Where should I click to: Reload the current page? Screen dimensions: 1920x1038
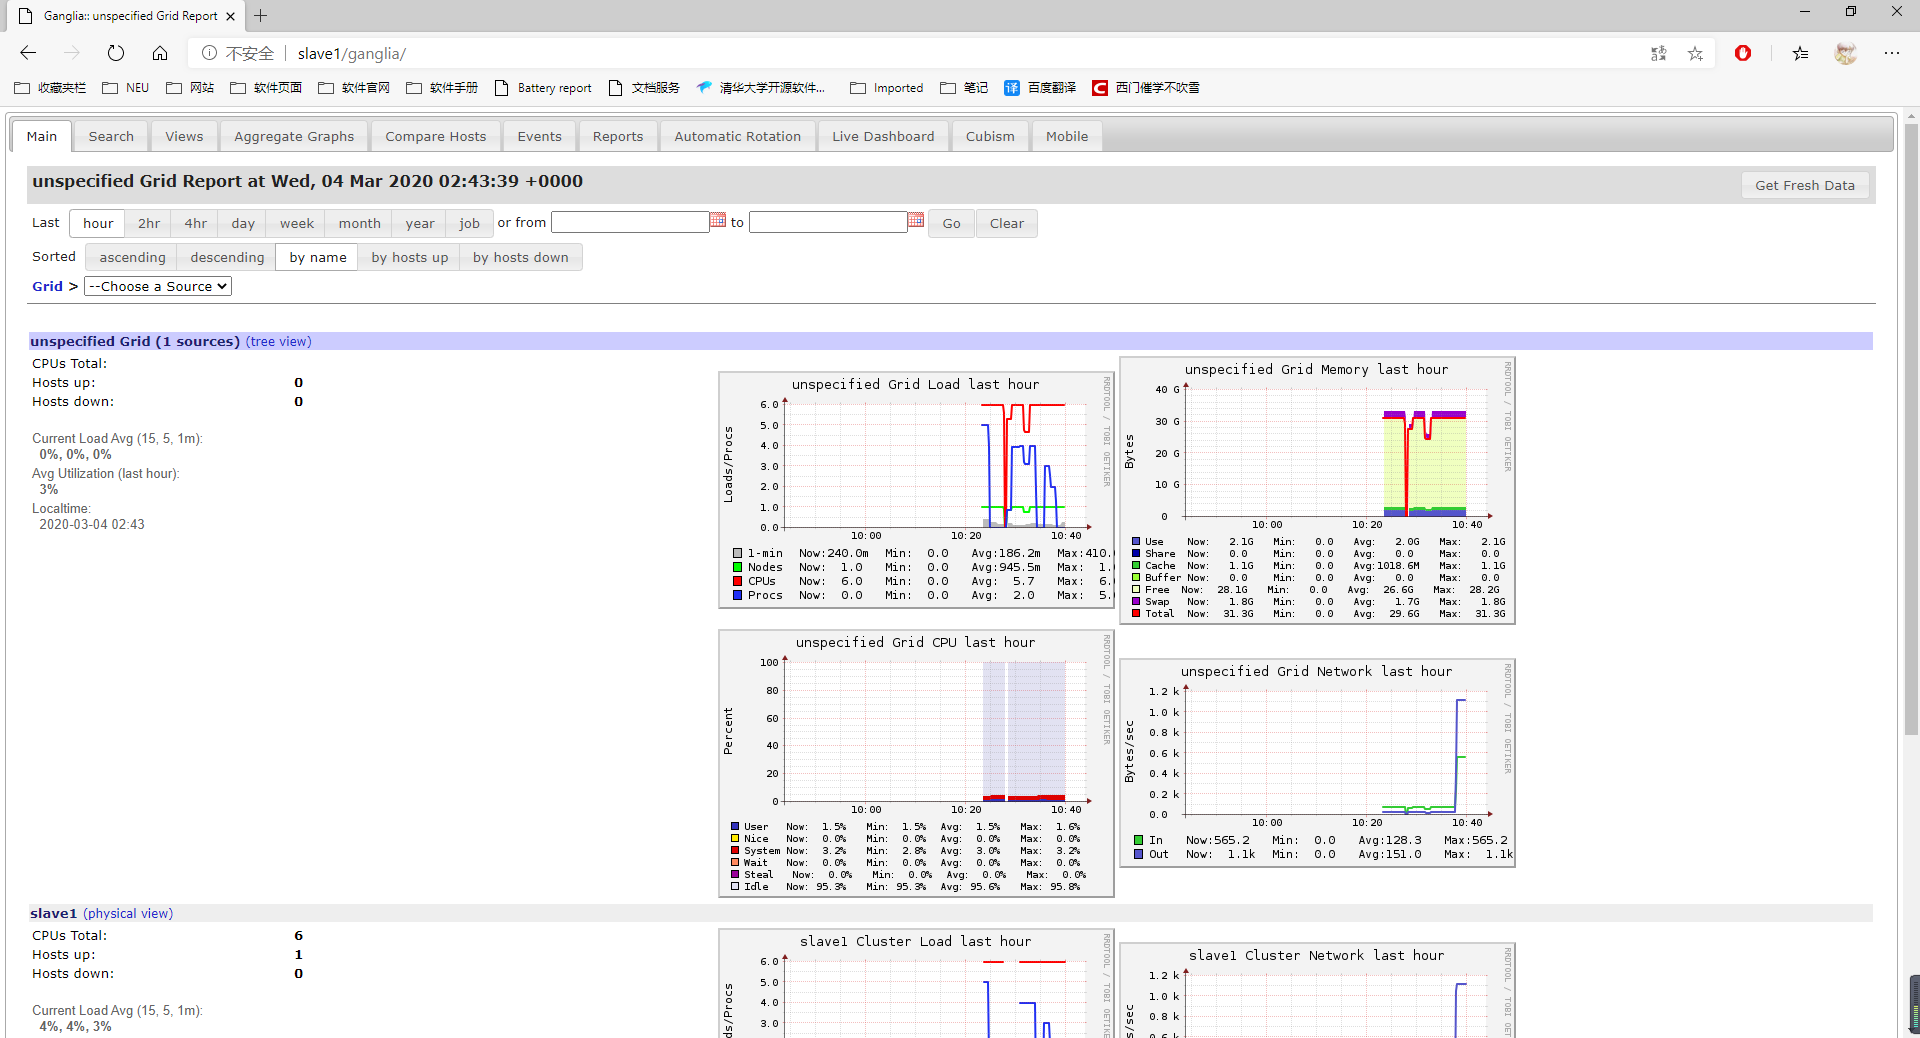(116, 53)
